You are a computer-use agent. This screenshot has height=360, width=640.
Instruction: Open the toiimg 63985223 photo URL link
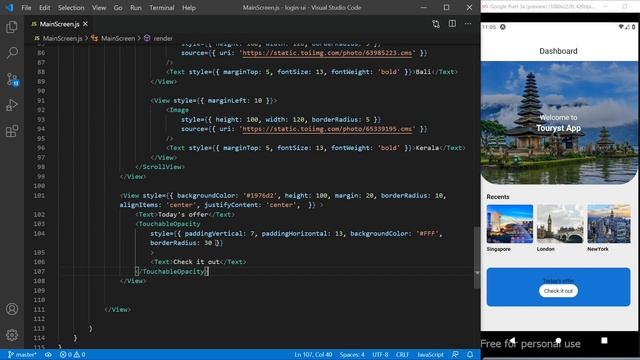tap(327, 53)
